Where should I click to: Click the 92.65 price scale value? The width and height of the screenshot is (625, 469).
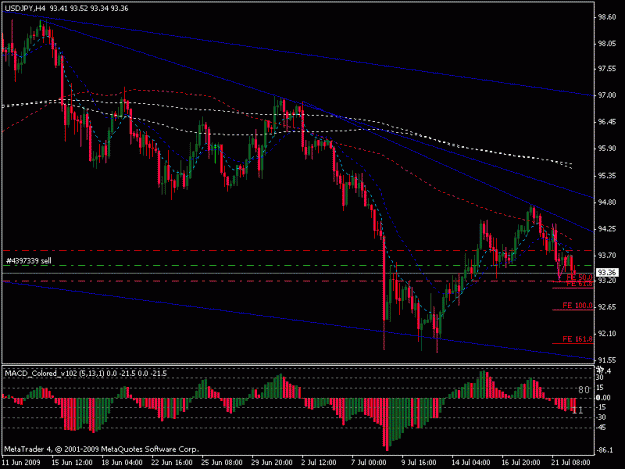point(606,307)
